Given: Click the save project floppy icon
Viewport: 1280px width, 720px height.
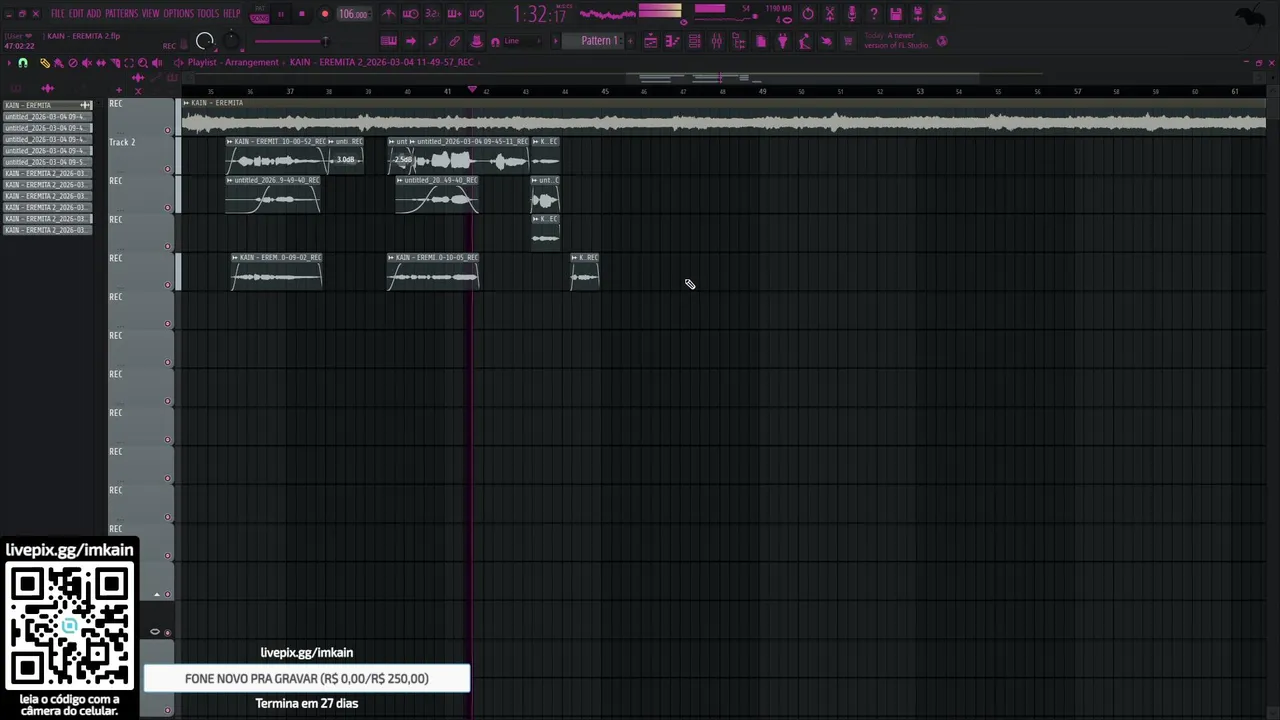Looking at the screenshot, I should coord(896,14).
